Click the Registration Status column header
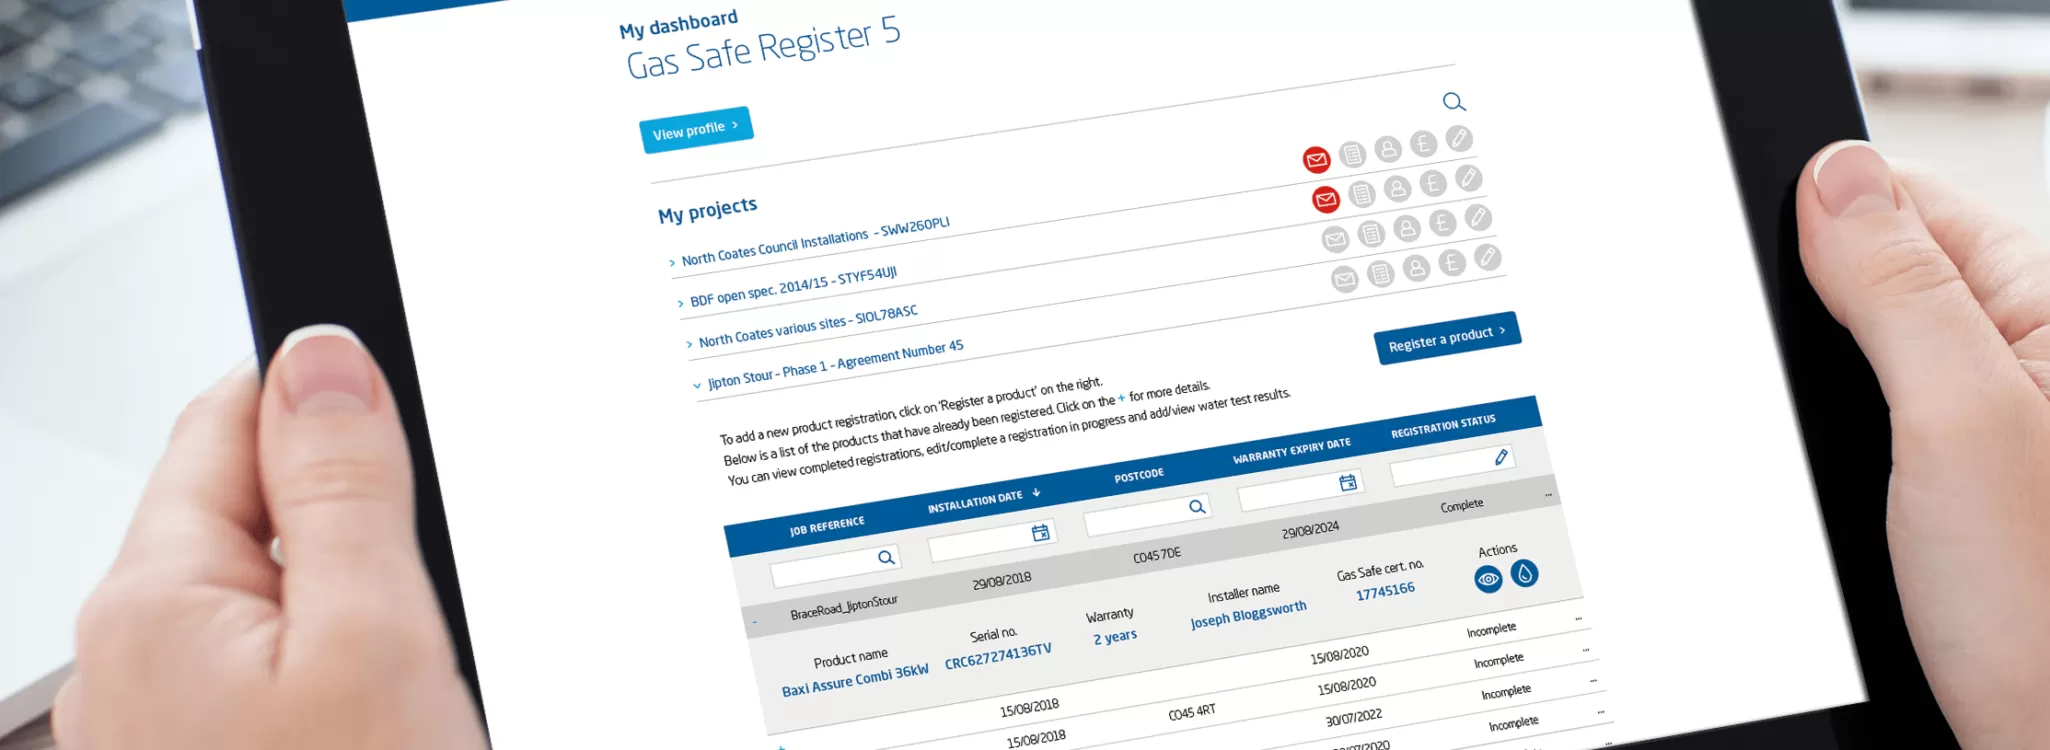Screen dimensions: 2050x750 click(1443, 427)
